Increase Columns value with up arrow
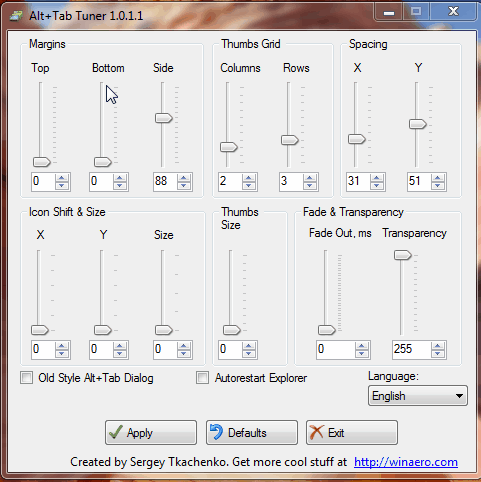 (x=249, y=178)
